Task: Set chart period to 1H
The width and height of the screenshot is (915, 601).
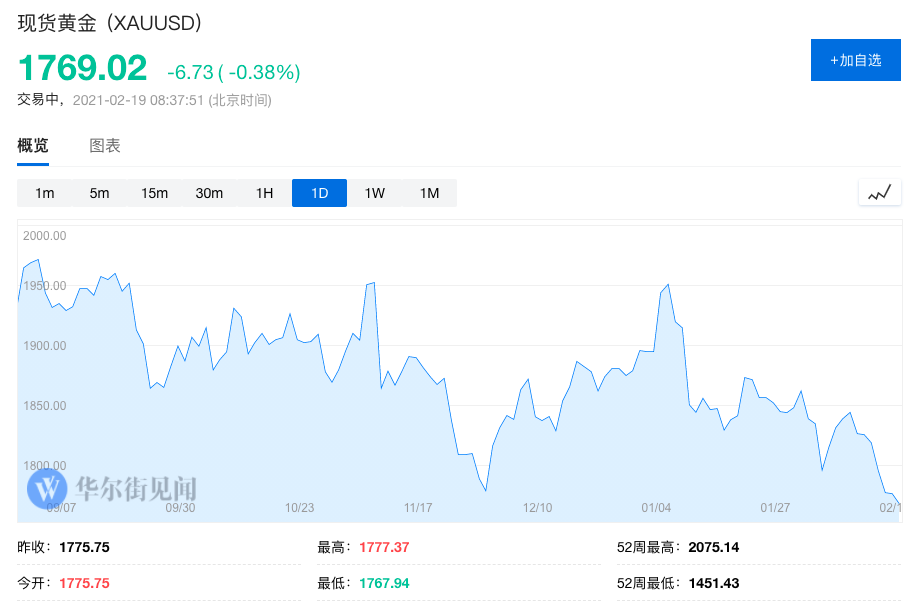Action: [x=265, y=193]
